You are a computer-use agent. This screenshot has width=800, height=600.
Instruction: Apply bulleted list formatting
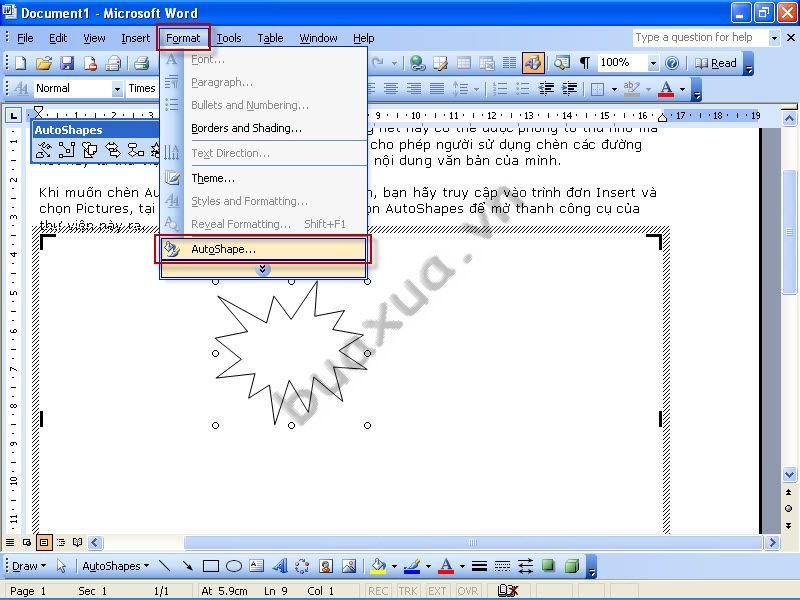coord(523,89)
